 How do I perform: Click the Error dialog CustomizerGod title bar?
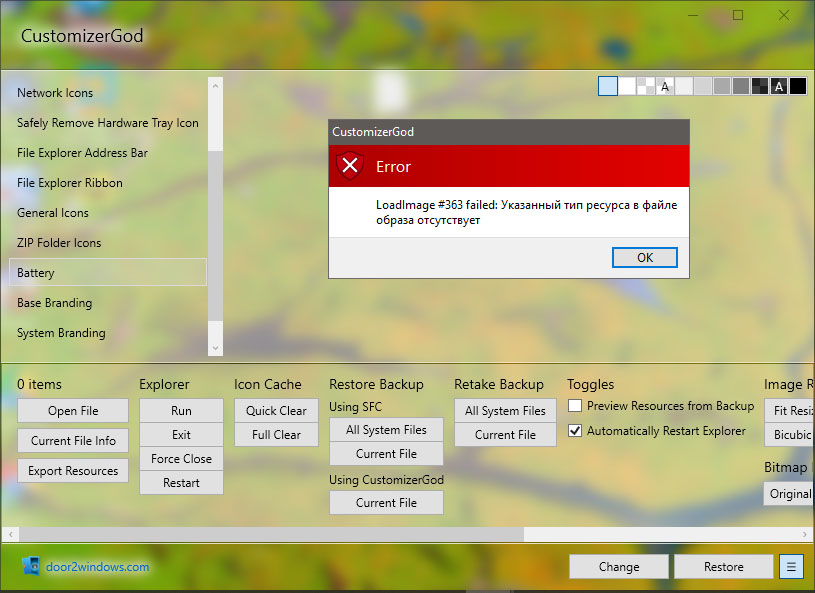pyautogui.click(x=509, y=132)
